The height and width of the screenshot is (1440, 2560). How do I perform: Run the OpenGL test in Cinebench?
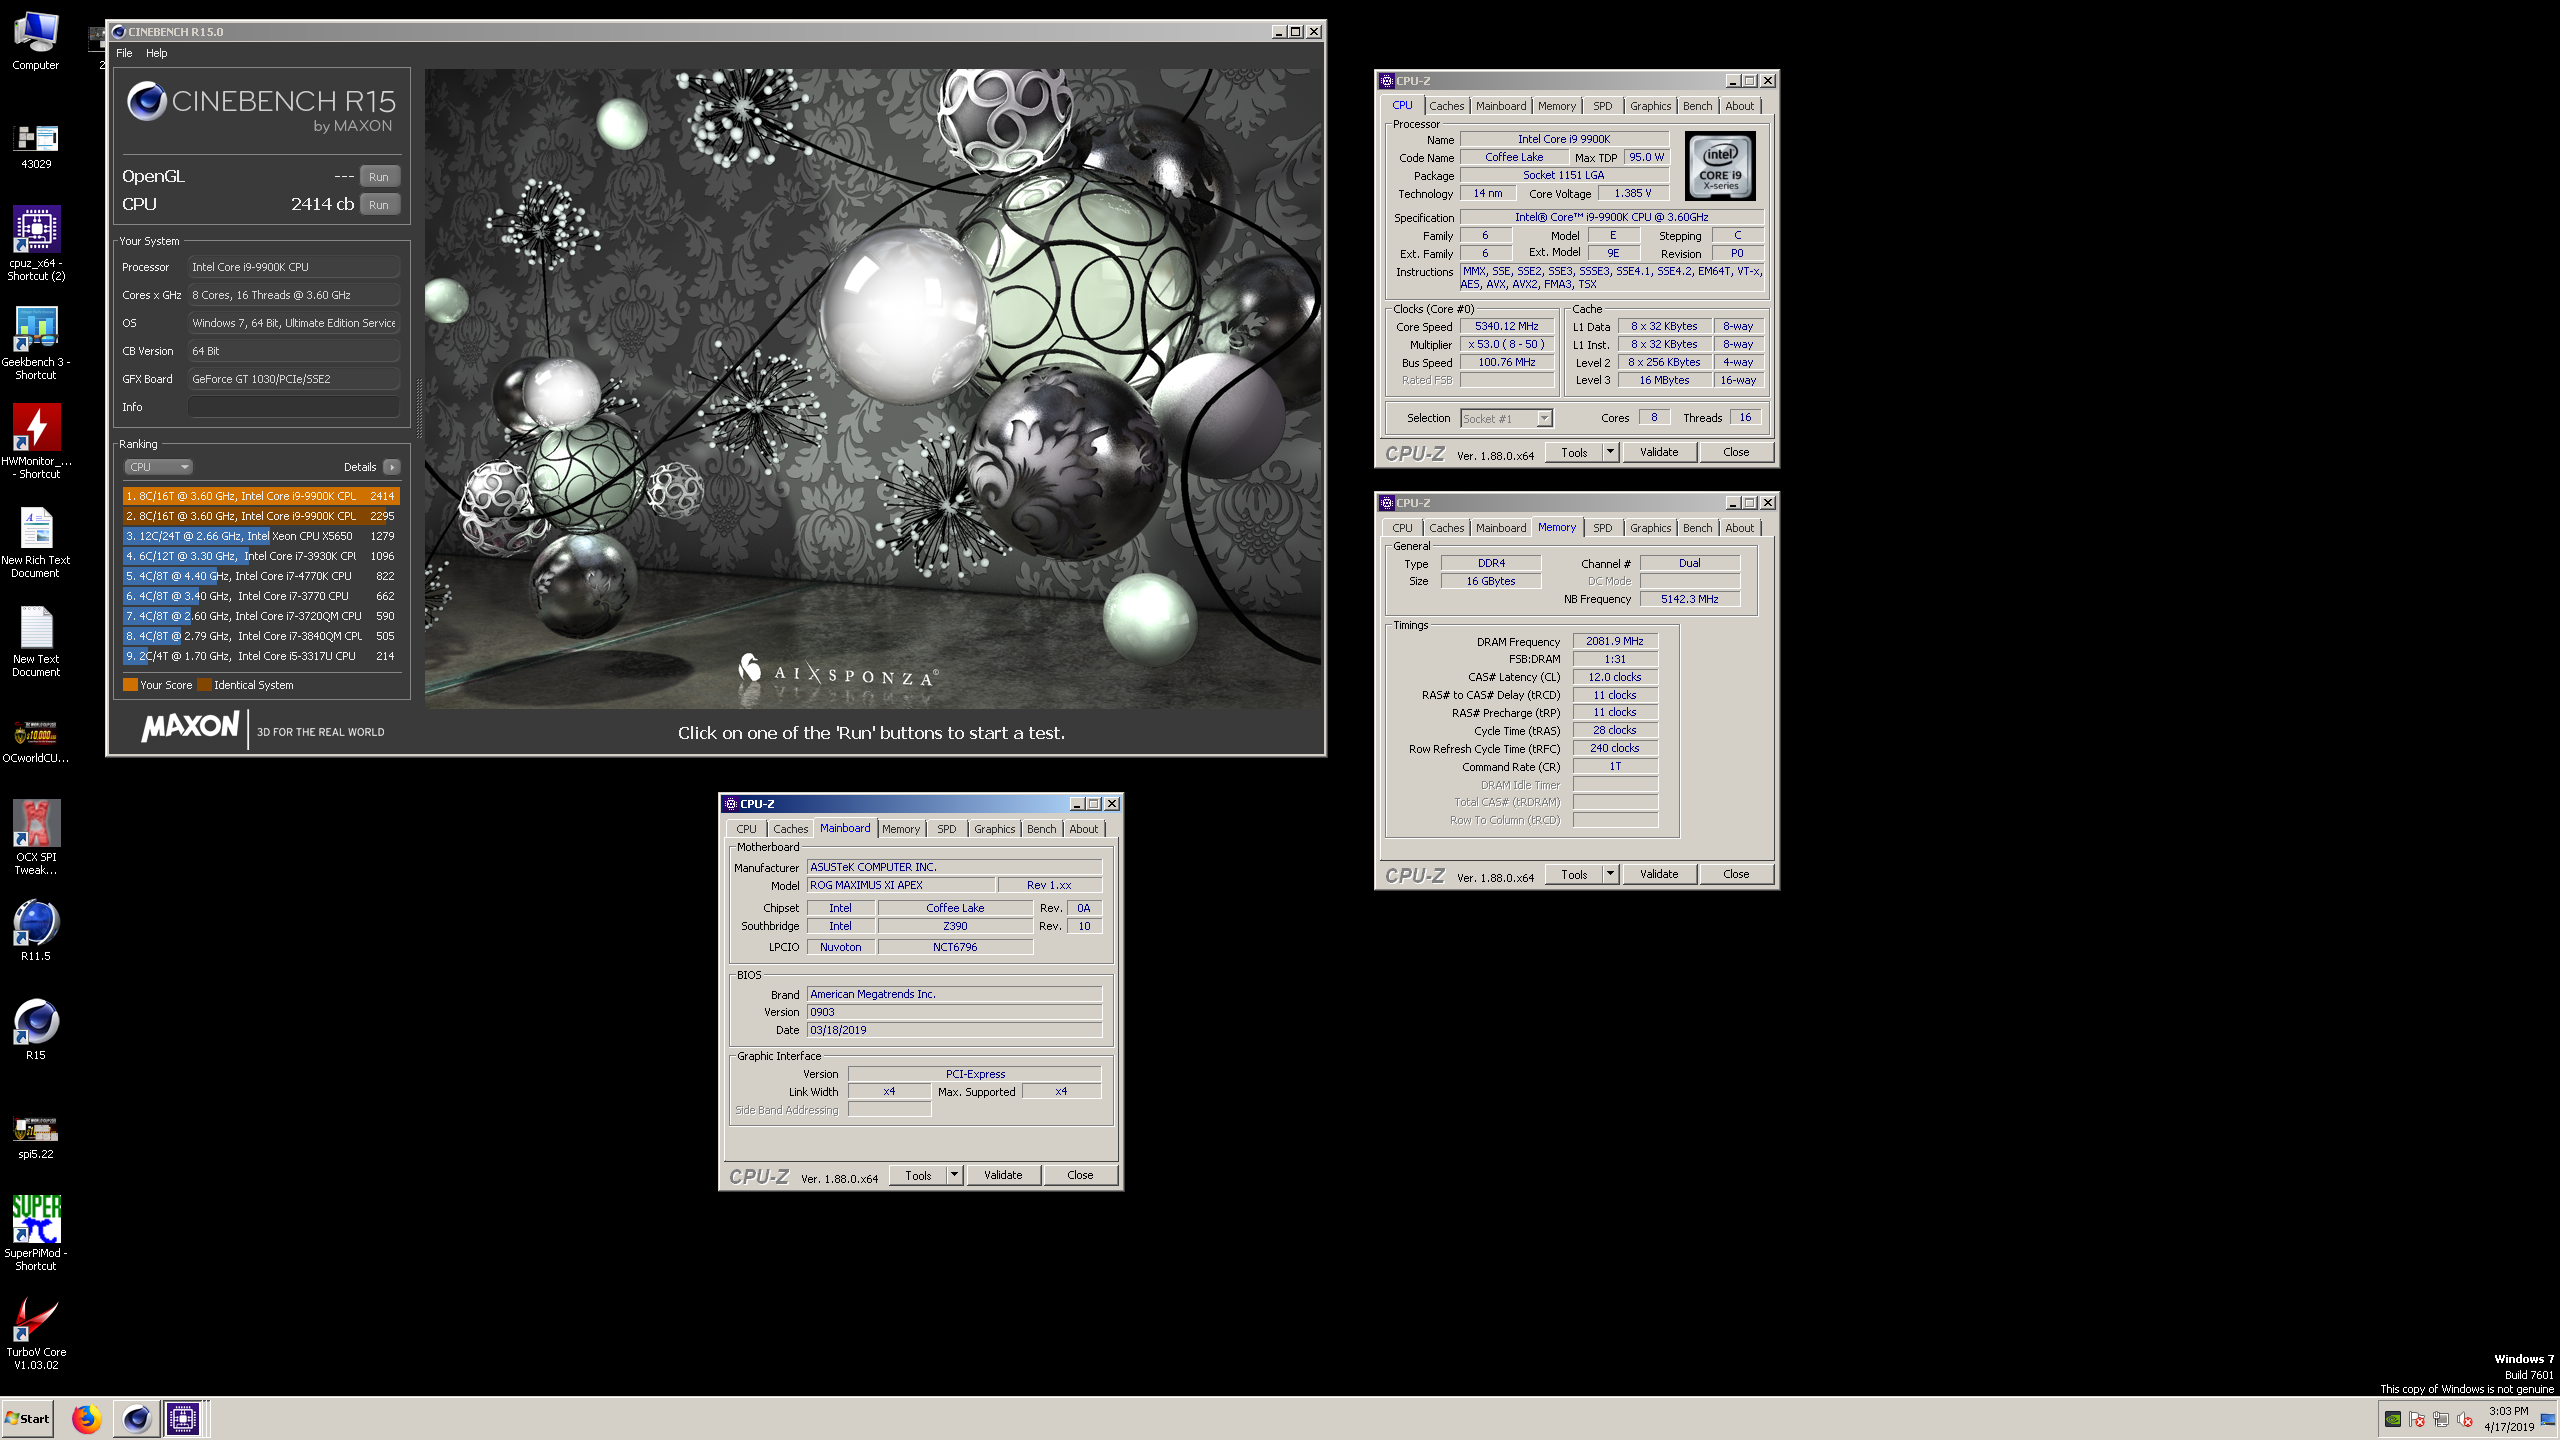pyautogui.click(x=379, y=177)
